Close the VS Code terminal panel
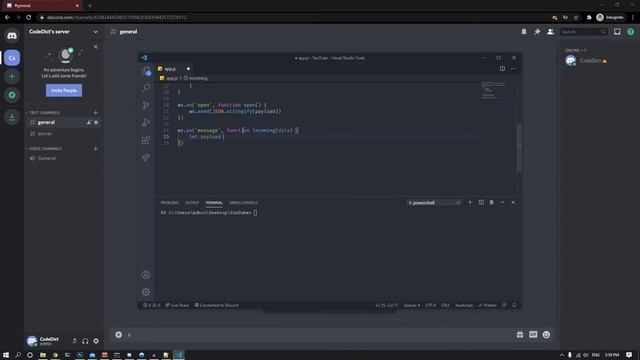Viewport: 640px width, 360px height. [x=513, y=202]
